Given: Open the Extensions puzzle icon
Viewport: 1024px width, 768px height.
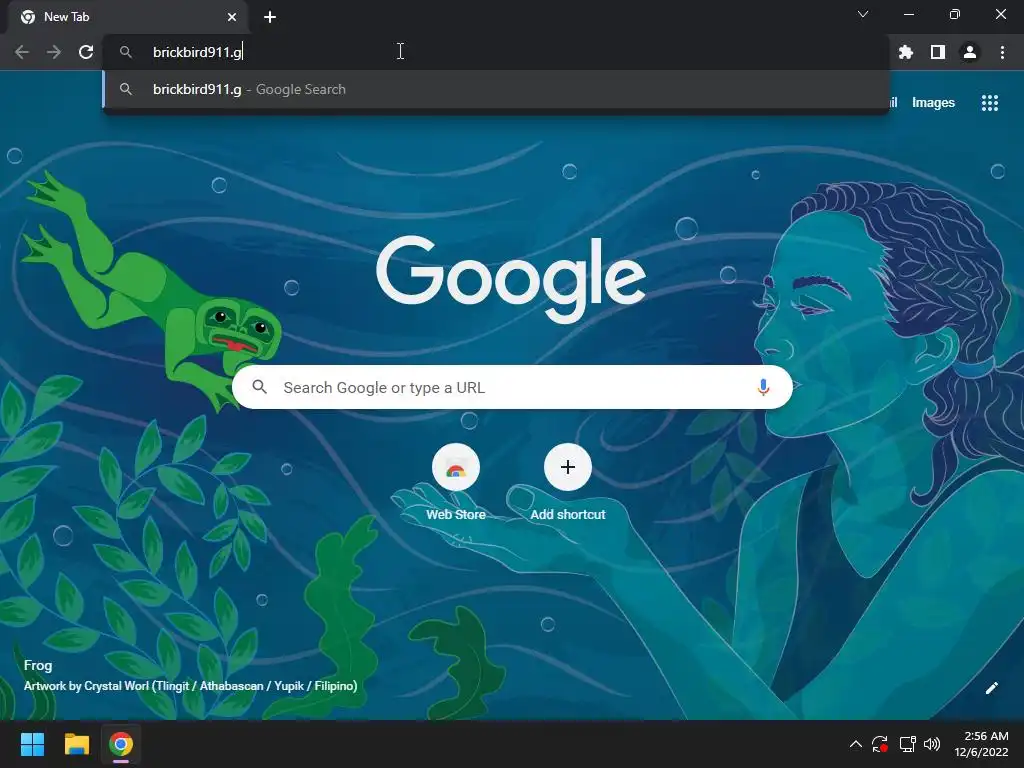Looking at the screenshot, I should (905, 52).
